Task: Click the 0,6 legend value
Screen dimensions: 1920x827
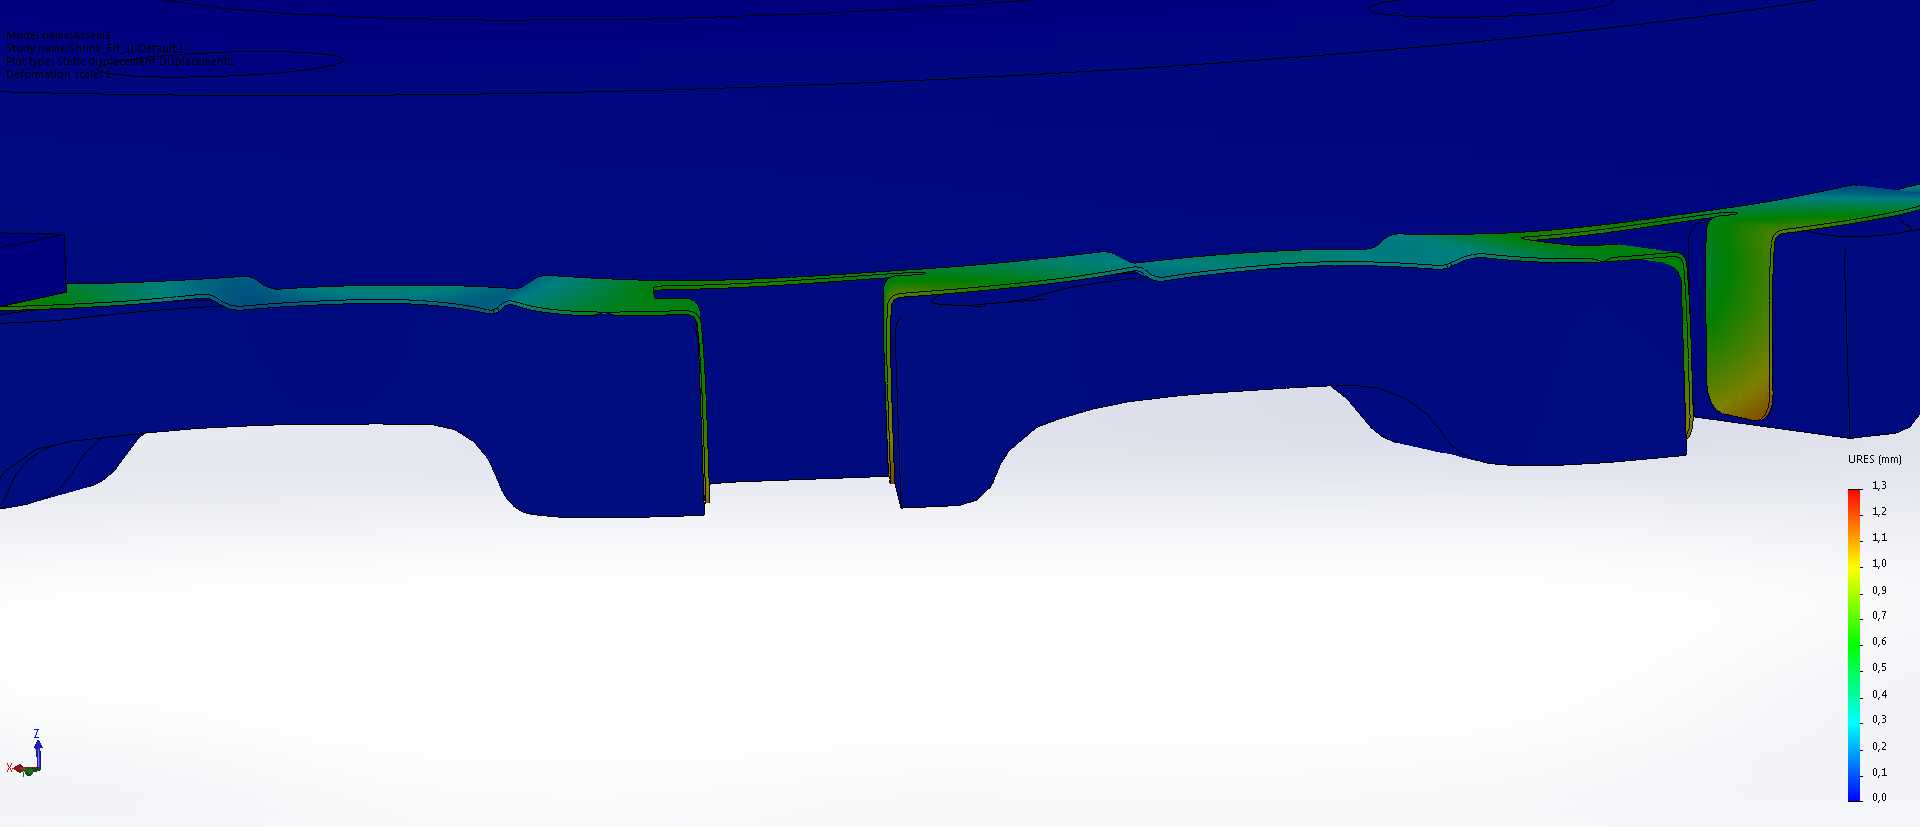Action: tap(1879, 642)
